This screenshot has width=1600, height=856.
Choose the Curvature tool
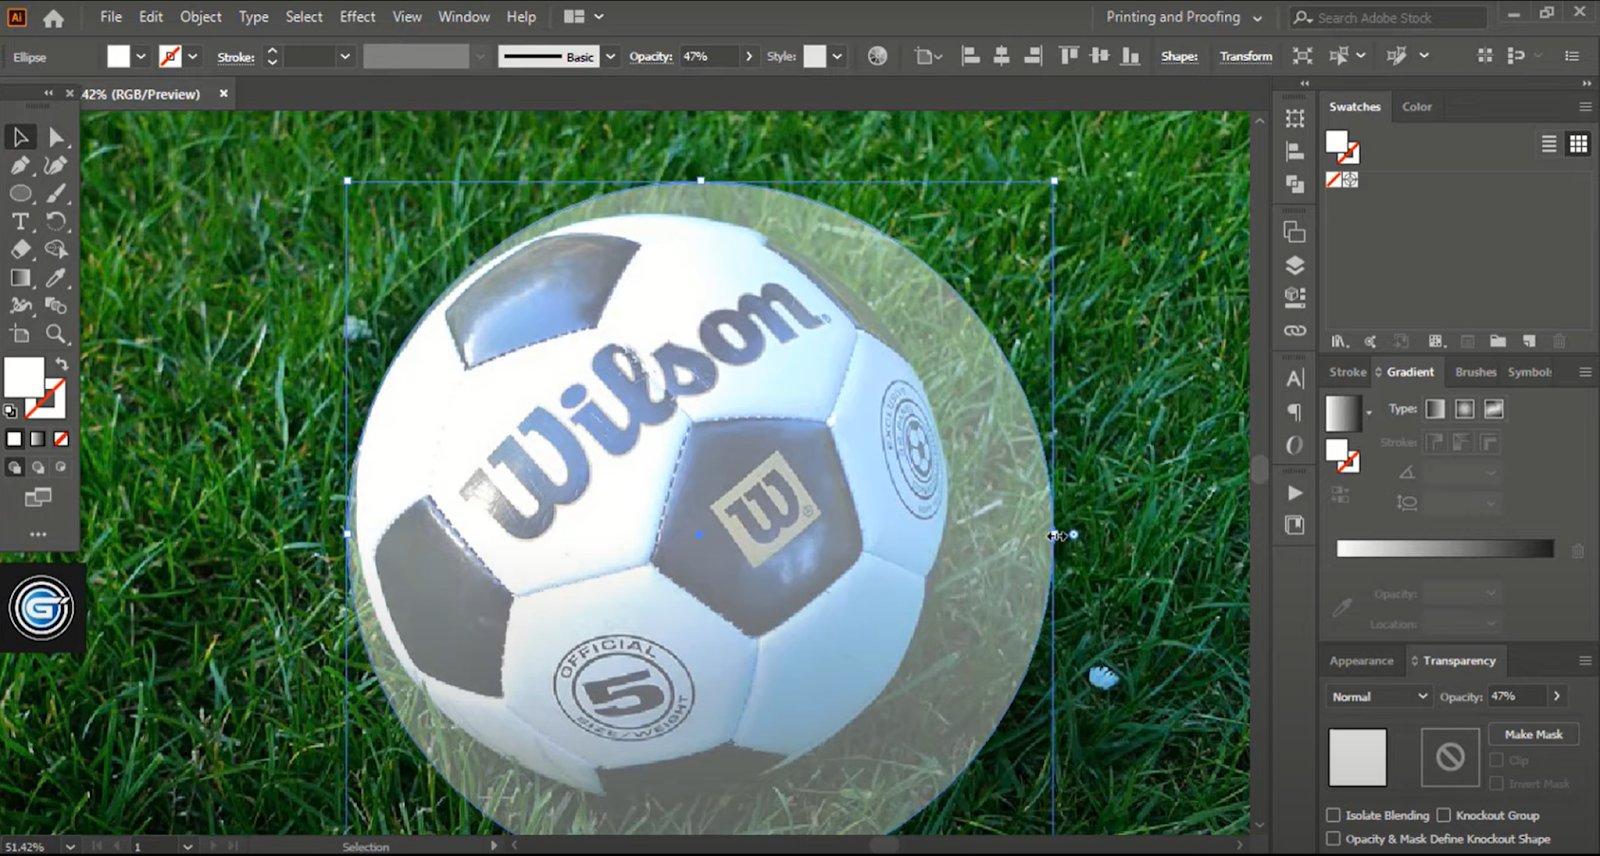click(x=56, y=165)
